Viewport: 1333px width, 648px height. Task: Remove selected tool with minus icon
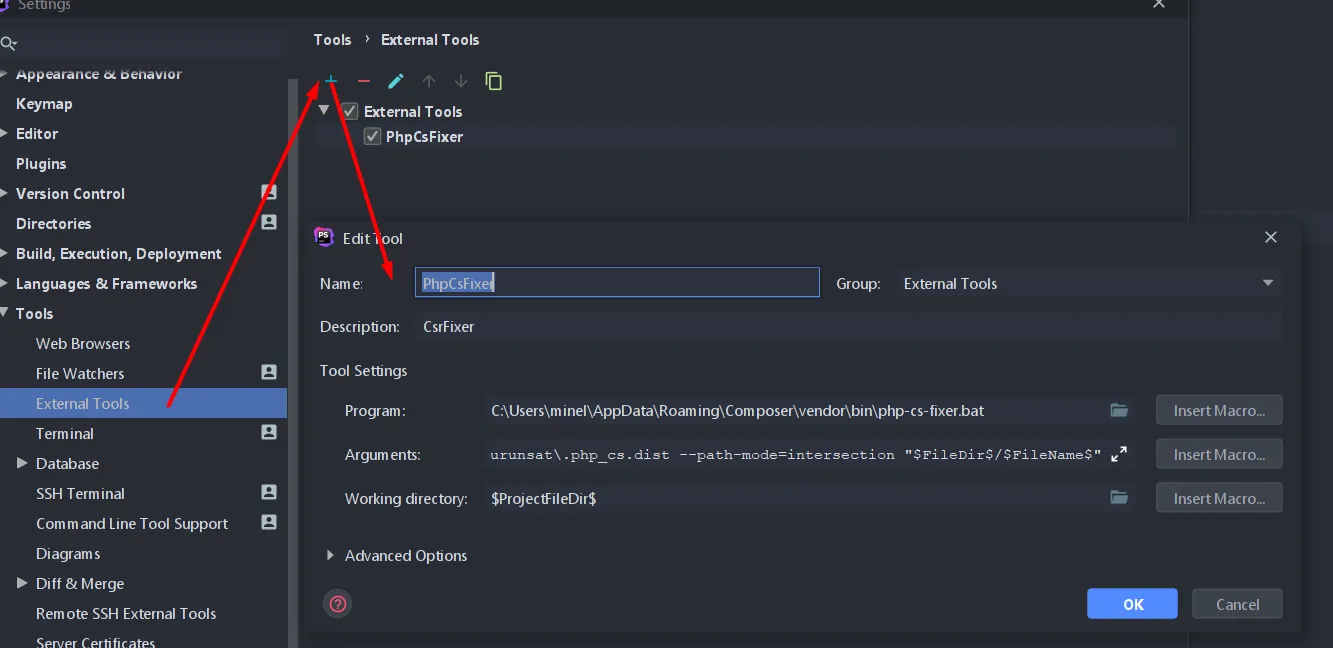pyautogui.click(x=364, y=81)
